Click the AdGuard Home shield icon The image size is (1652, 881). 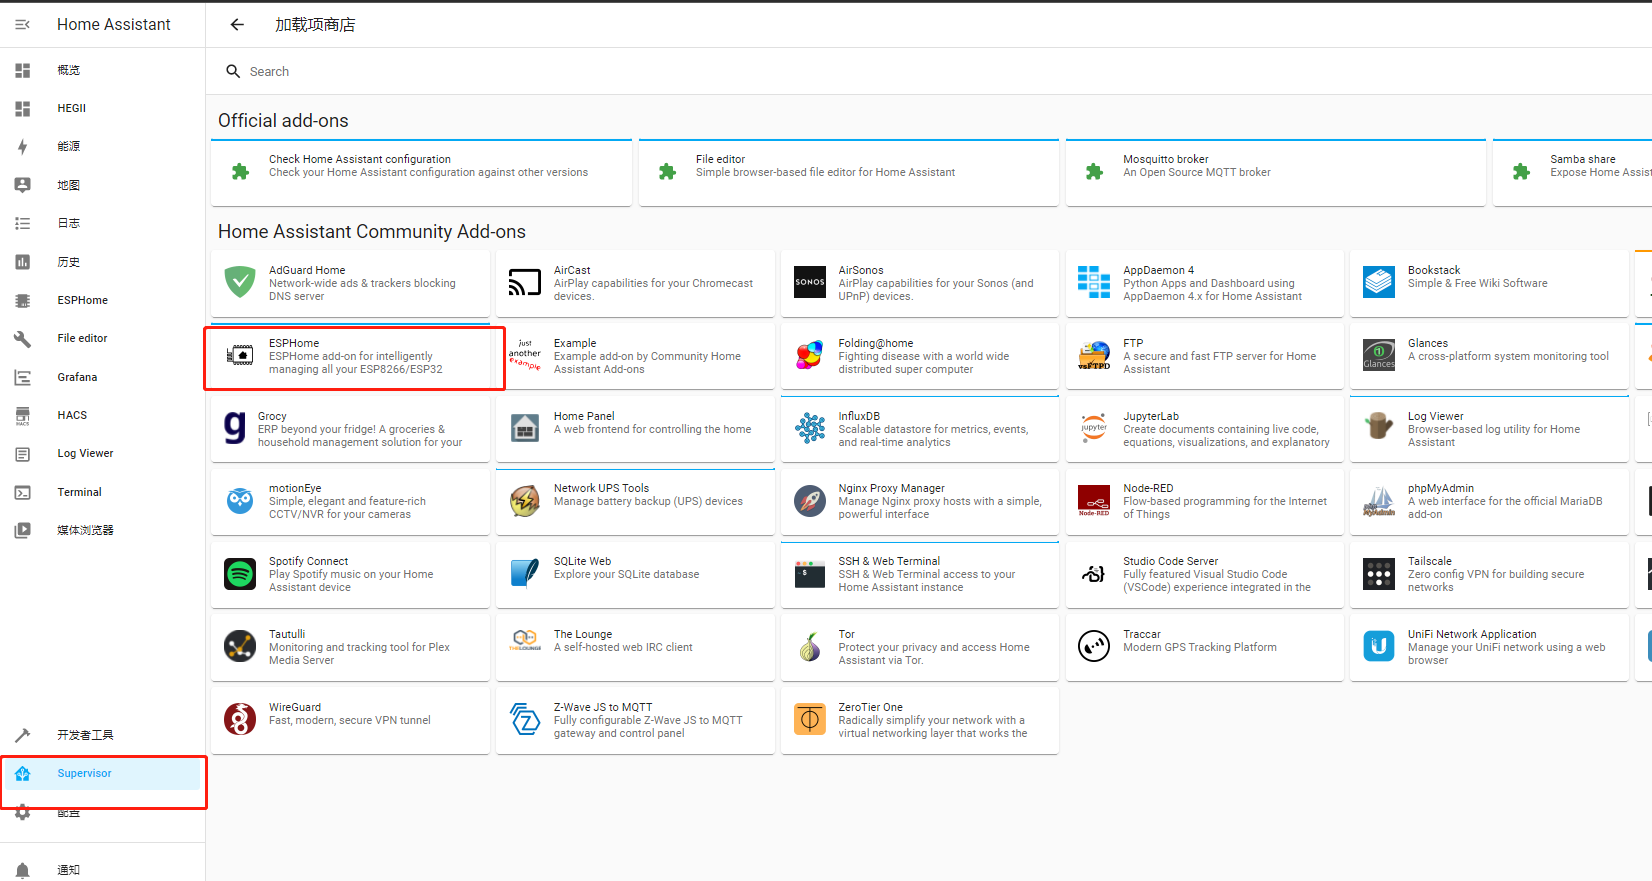pos(240,283)
